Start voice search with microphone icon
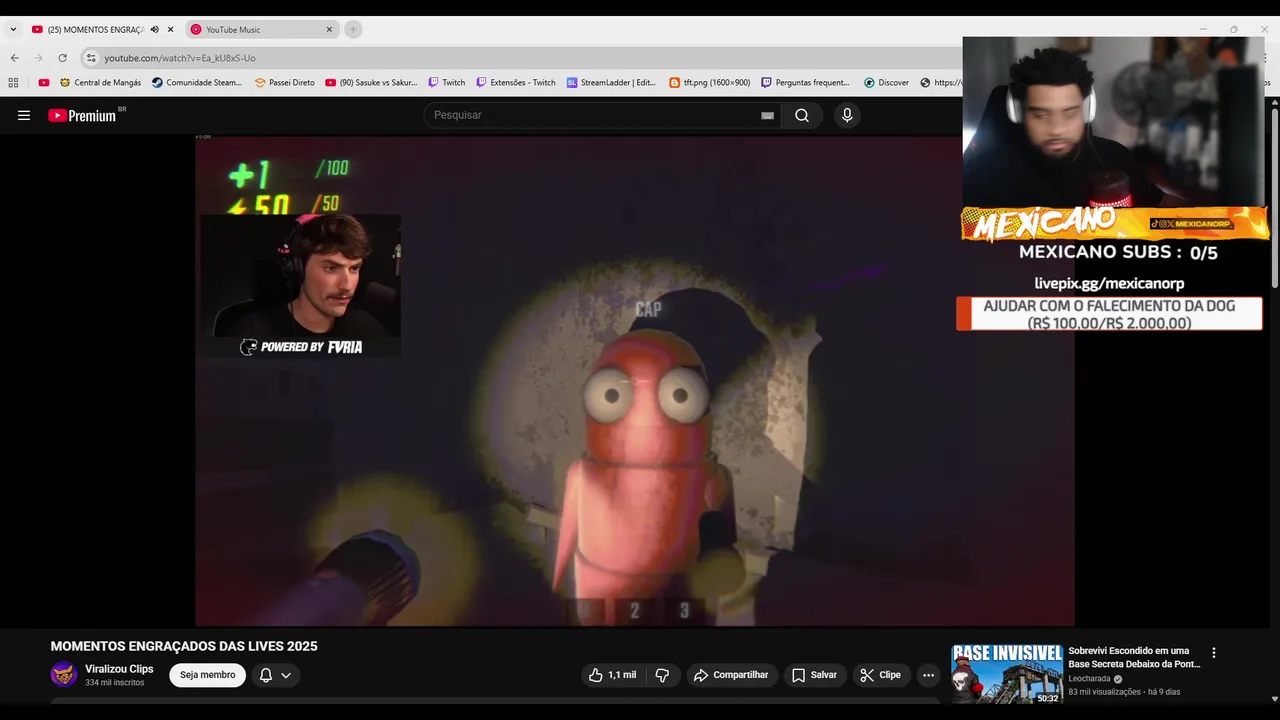This screenshot has width=1280, height=720. tap(847, 115)
